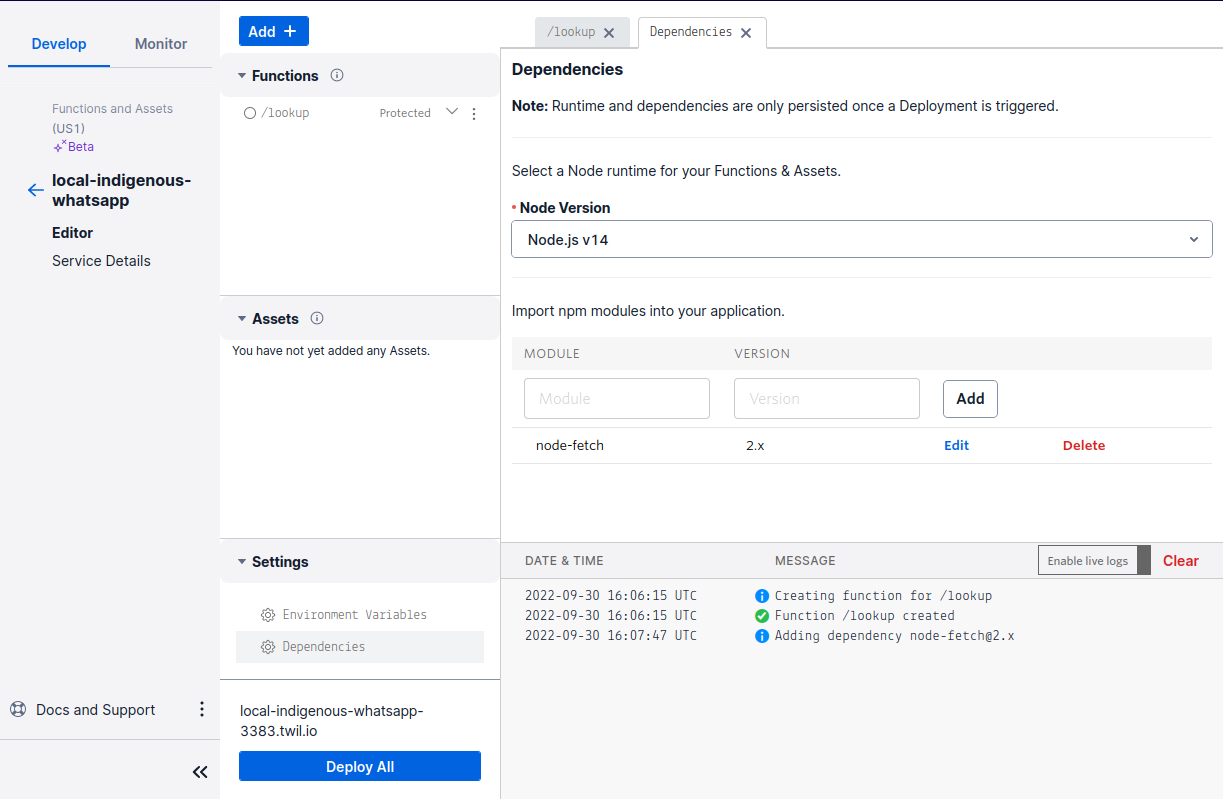Click the back arrow beside local-indigenous-whatsapp
Viewport: 1223px width, 799px height.
[x=36, y=190]
